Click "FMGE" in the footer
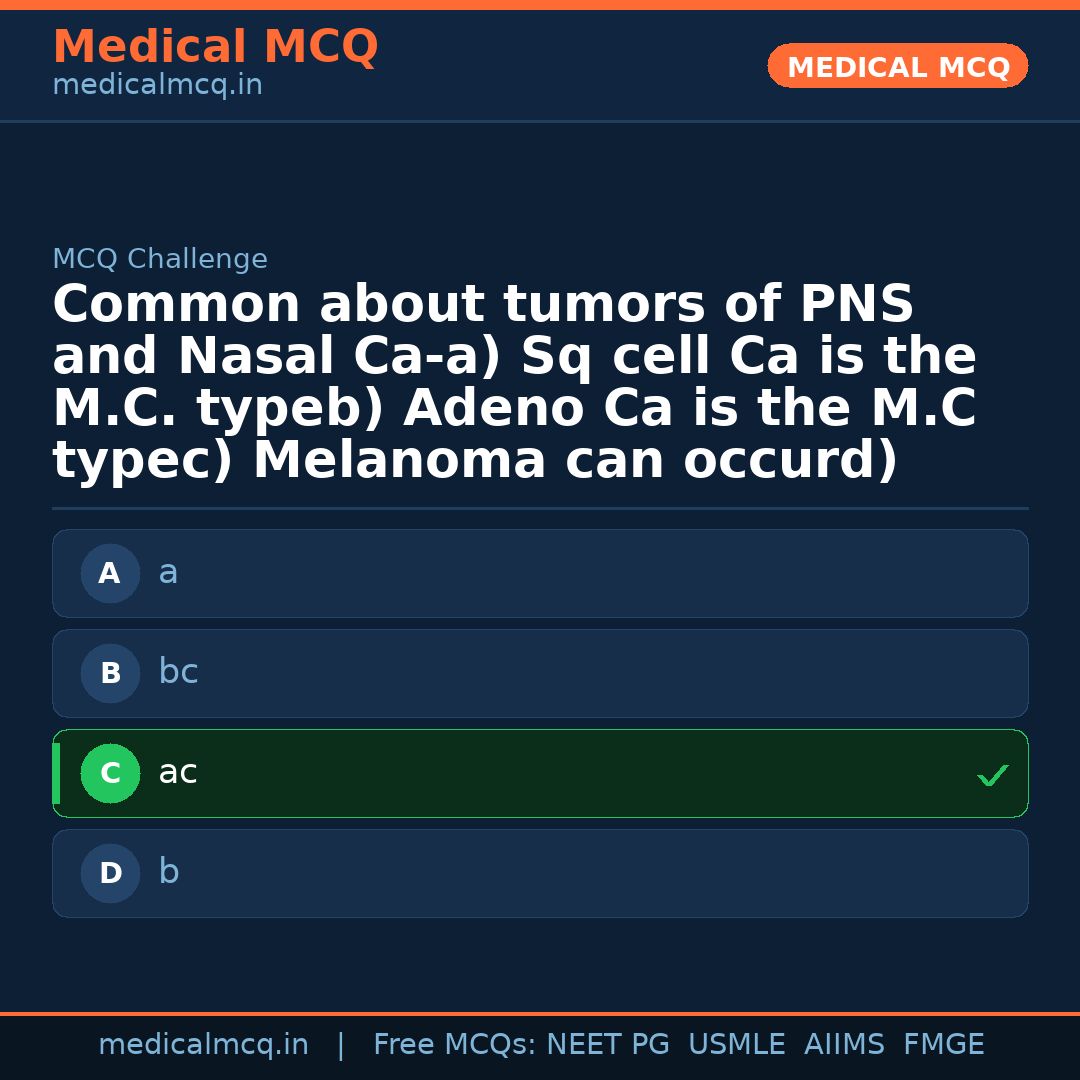 (x=943, y=1045)
